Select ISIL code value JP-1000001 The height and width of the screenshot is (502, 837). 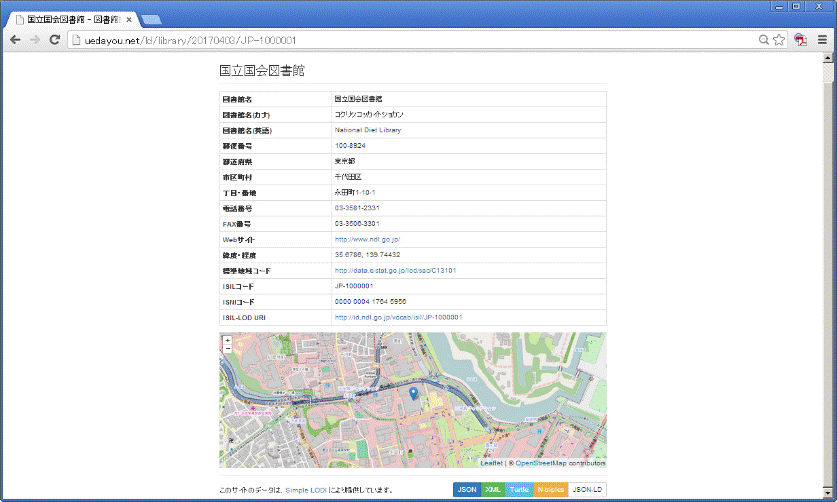coord(354,286)
